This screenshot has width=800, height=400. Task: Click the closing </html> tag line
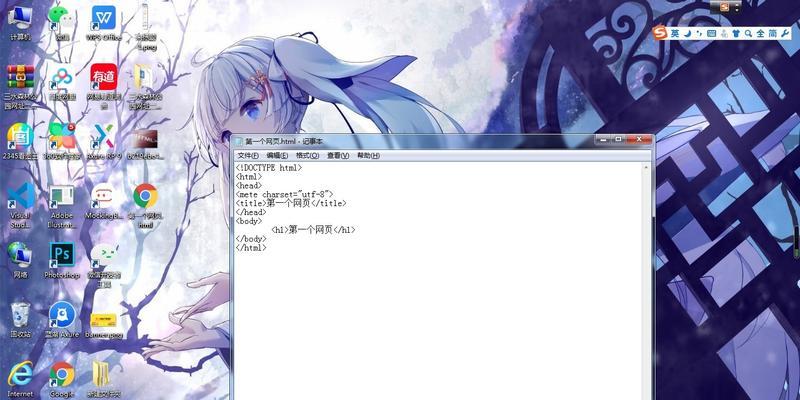251,247
